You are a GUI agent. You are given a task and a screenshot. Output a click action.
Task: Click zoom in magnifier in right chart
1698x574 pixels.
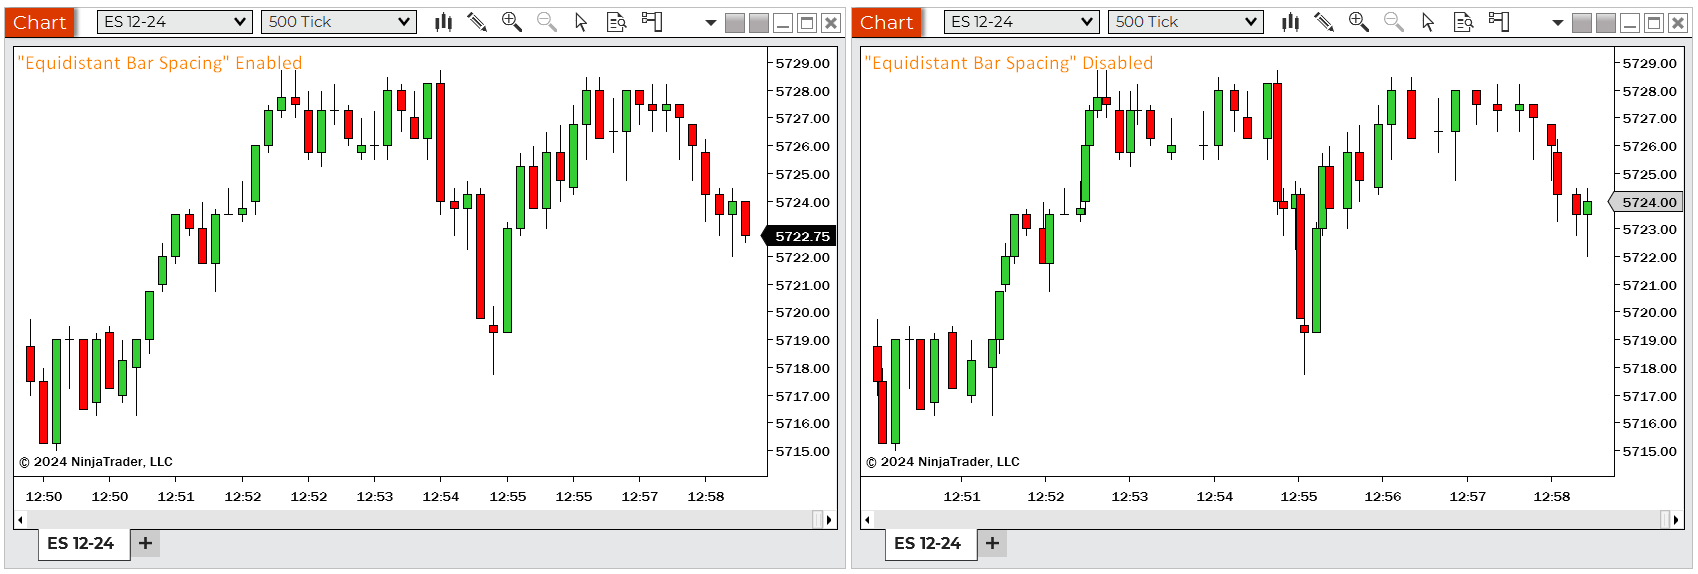[x=1359, y=22]
